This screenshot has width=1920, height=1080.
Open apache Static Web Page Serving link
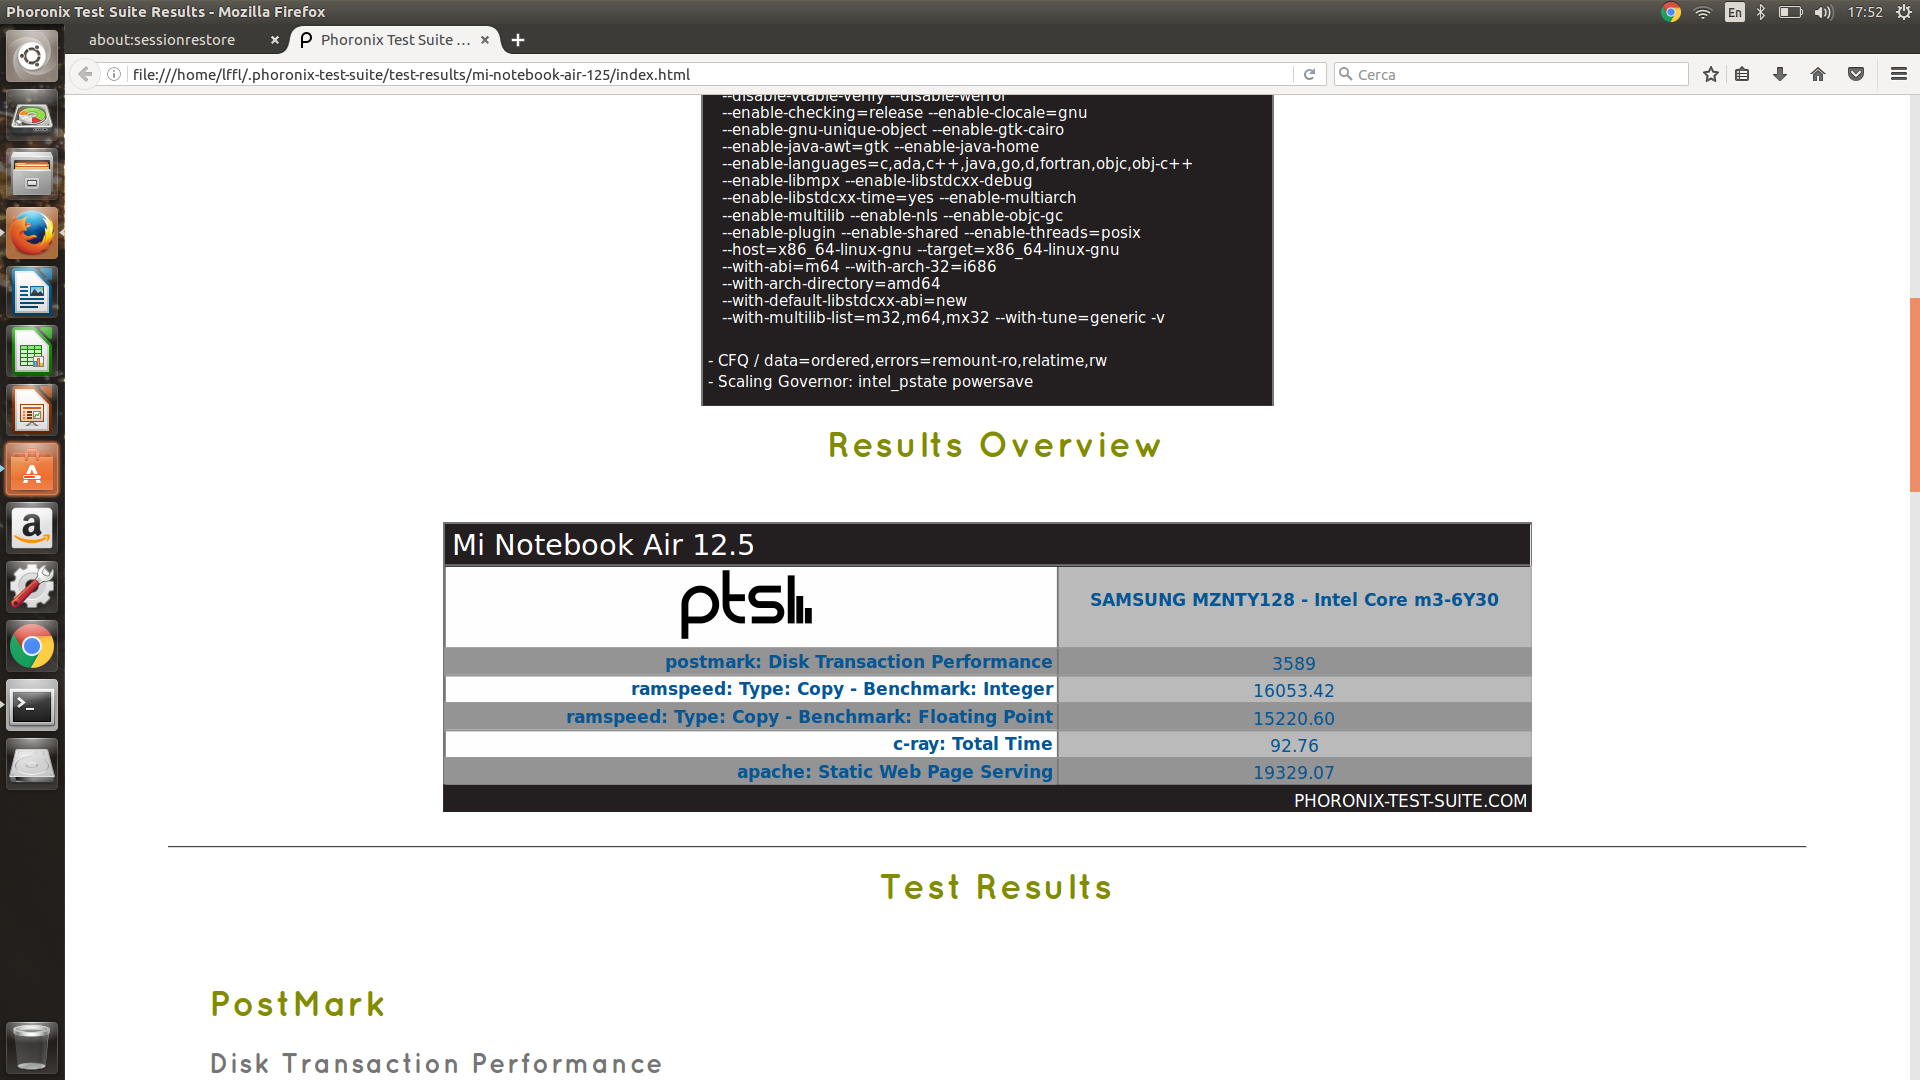coord(894,771)
